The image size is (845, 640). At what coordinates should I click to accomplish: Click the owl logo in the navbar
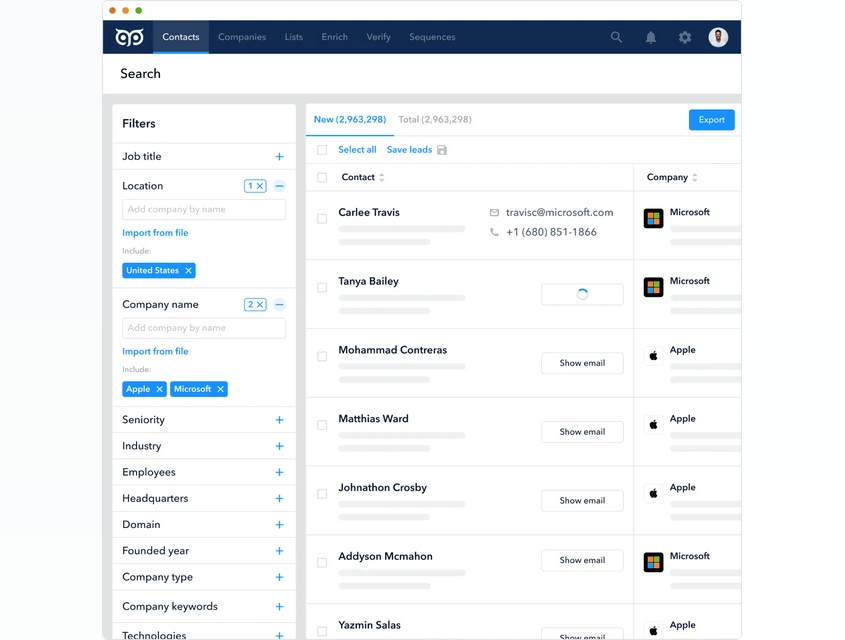[129, 37]
